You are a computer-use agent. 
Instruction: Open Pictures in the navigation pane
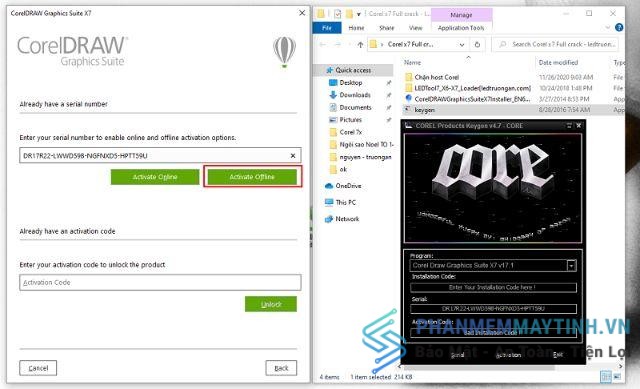click(x=350, y=120)
